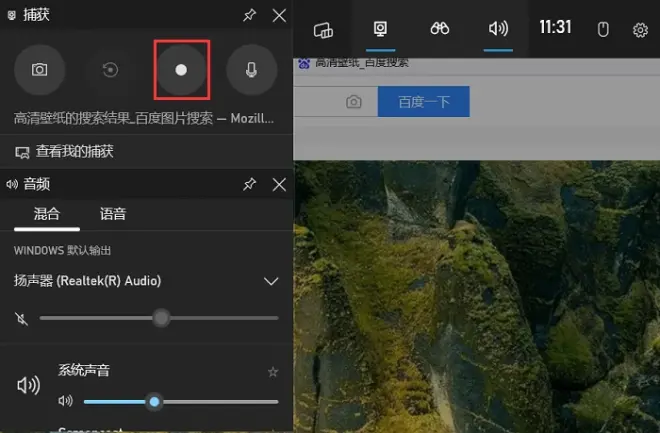Favorite 系统声音 with the star icon
The height and width of the screenshot is (433, 660).
273,372
